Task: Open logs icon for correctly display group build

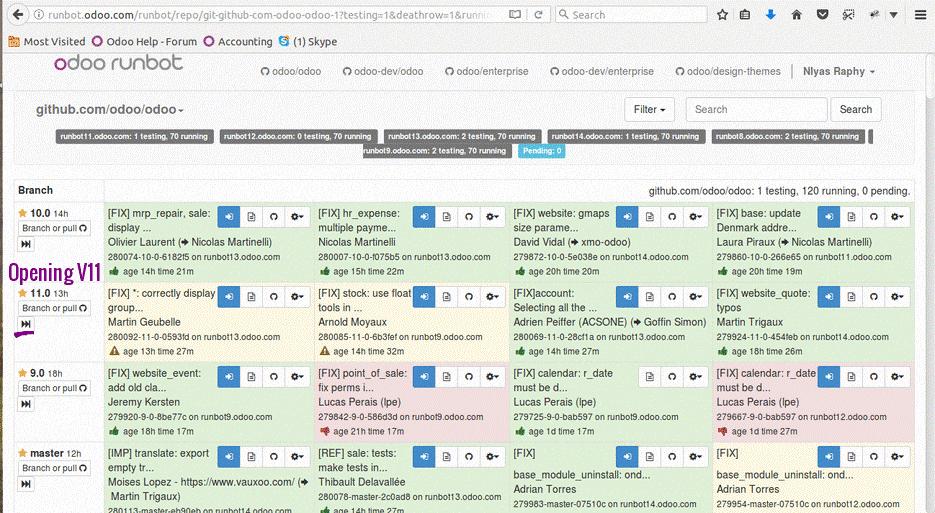Action: [251, 296]
